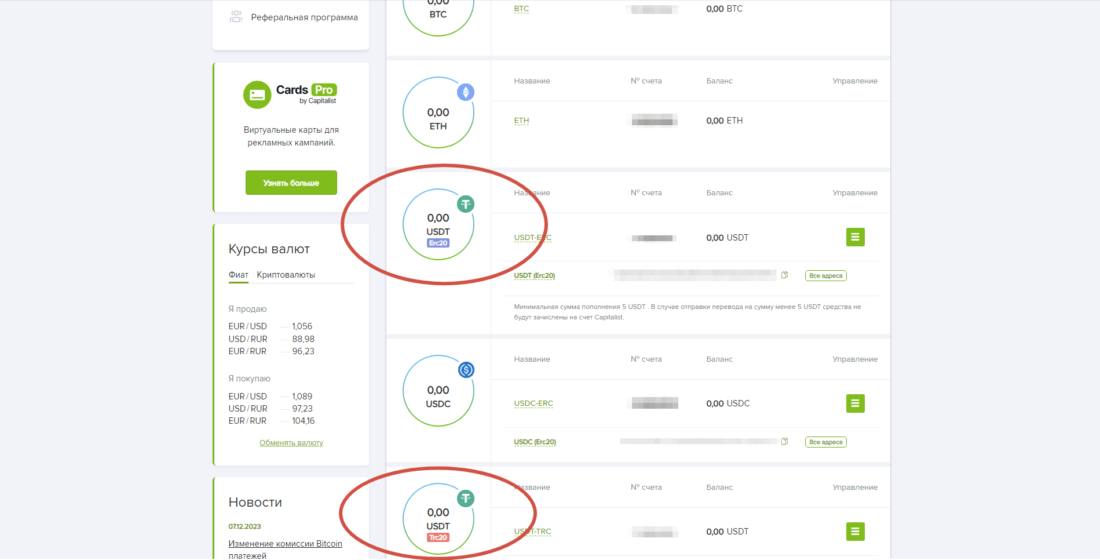Viewport: 1100px width, 560px height.
Task: Click the news date 07.12.2023
Action: (x=245, y=526)
